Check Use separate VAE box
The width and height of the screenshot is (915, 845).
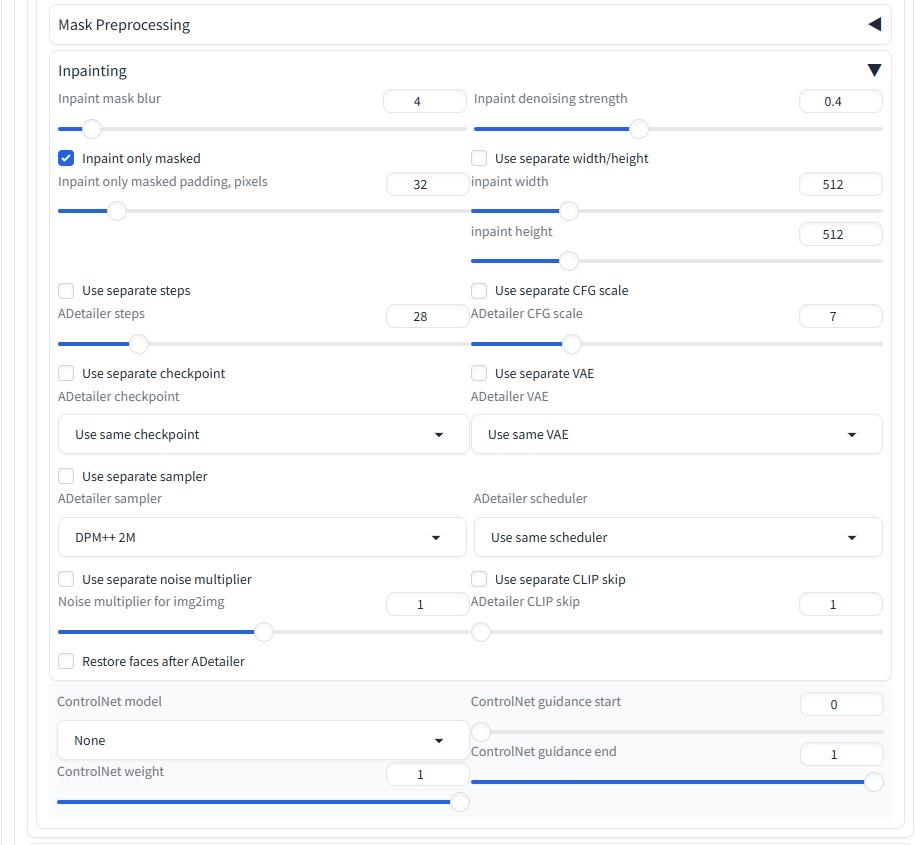coord(479,374)
